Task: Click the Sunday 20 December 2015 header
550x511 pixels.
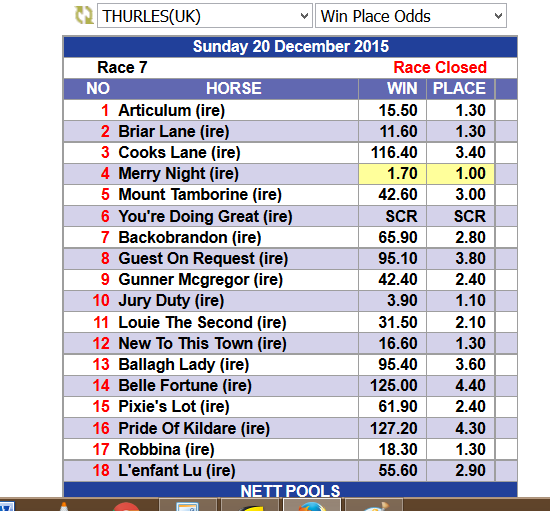Action: (x=290, y=47)
